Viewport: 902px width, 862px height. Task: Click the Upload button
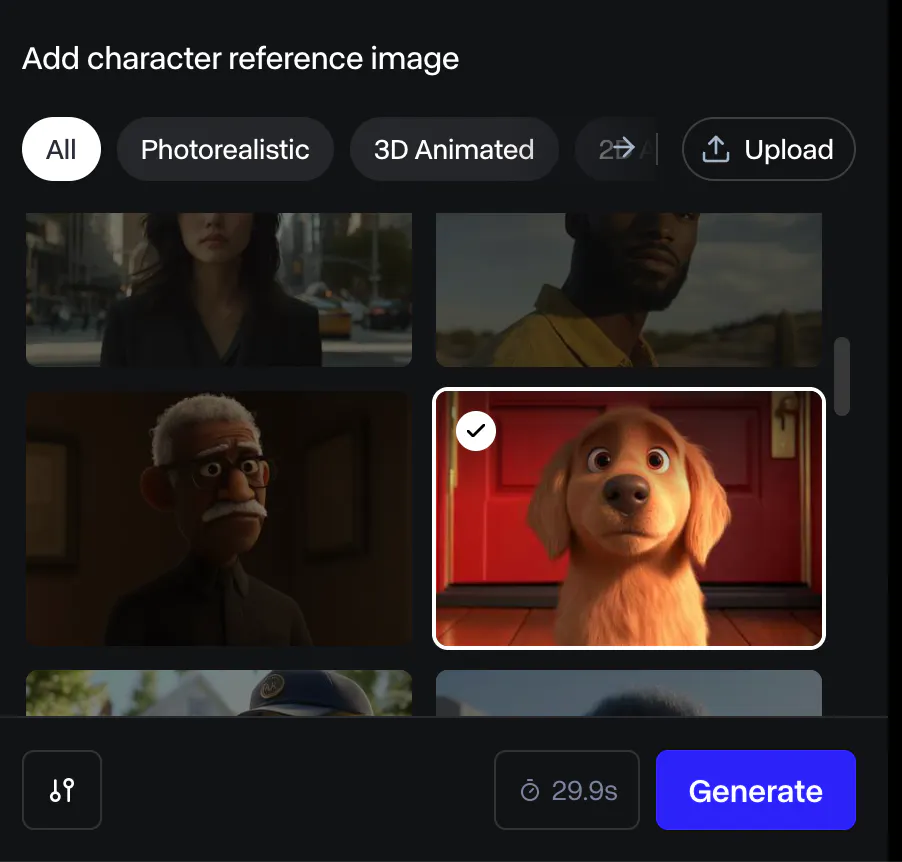click(x=769, y=150)
